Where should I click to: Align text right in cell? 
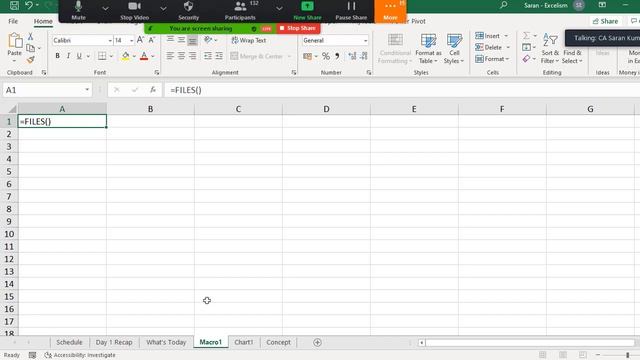[192, 56]
